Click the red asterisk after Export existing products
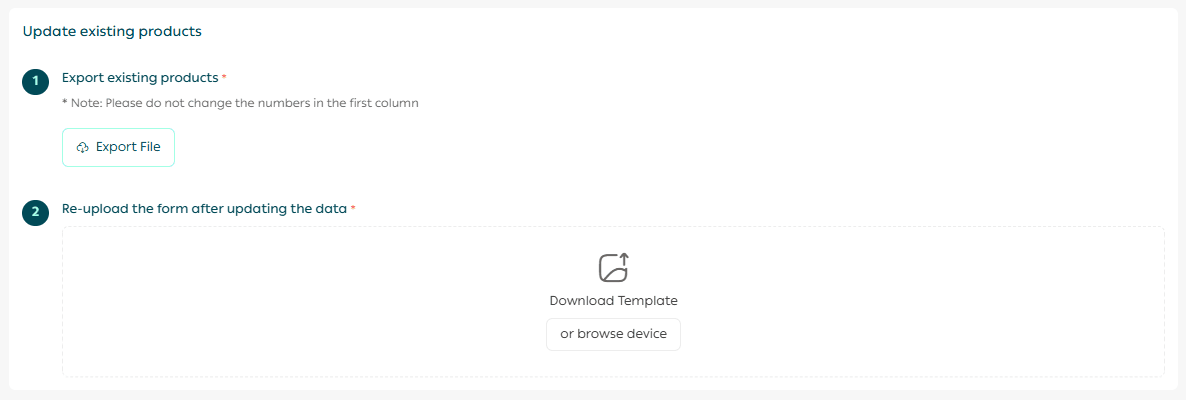The height and width of the screenshot is (400, 1186). coord(224,78)
